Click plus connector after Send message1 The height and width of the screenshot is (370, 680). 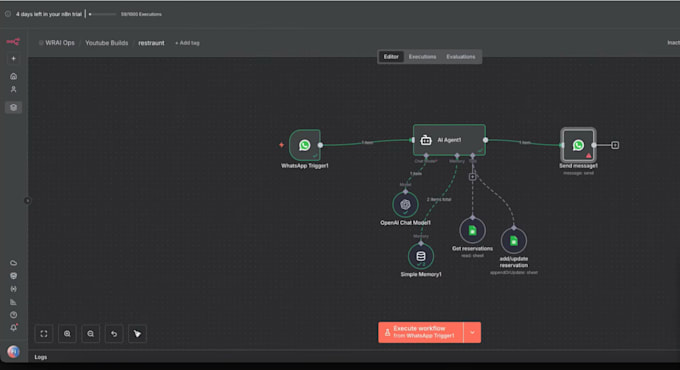(615, 145)
